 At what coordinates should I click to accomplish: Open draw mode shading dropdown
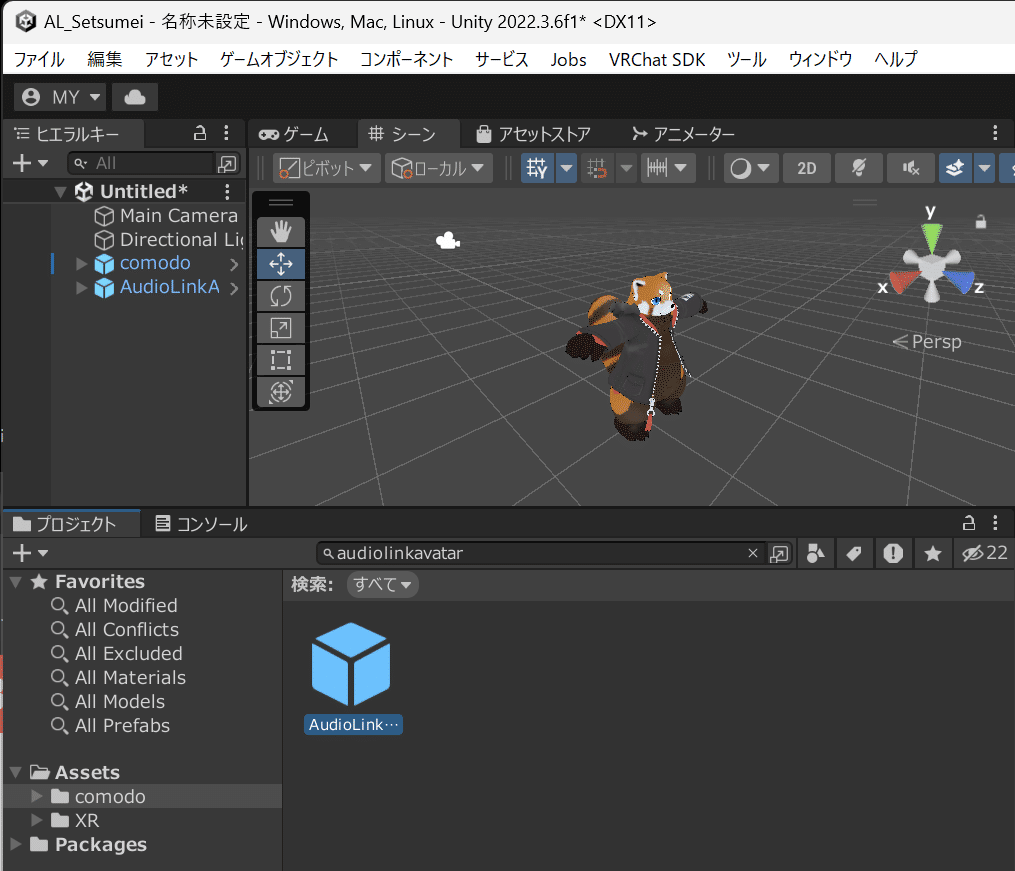(x=750, y=168)
